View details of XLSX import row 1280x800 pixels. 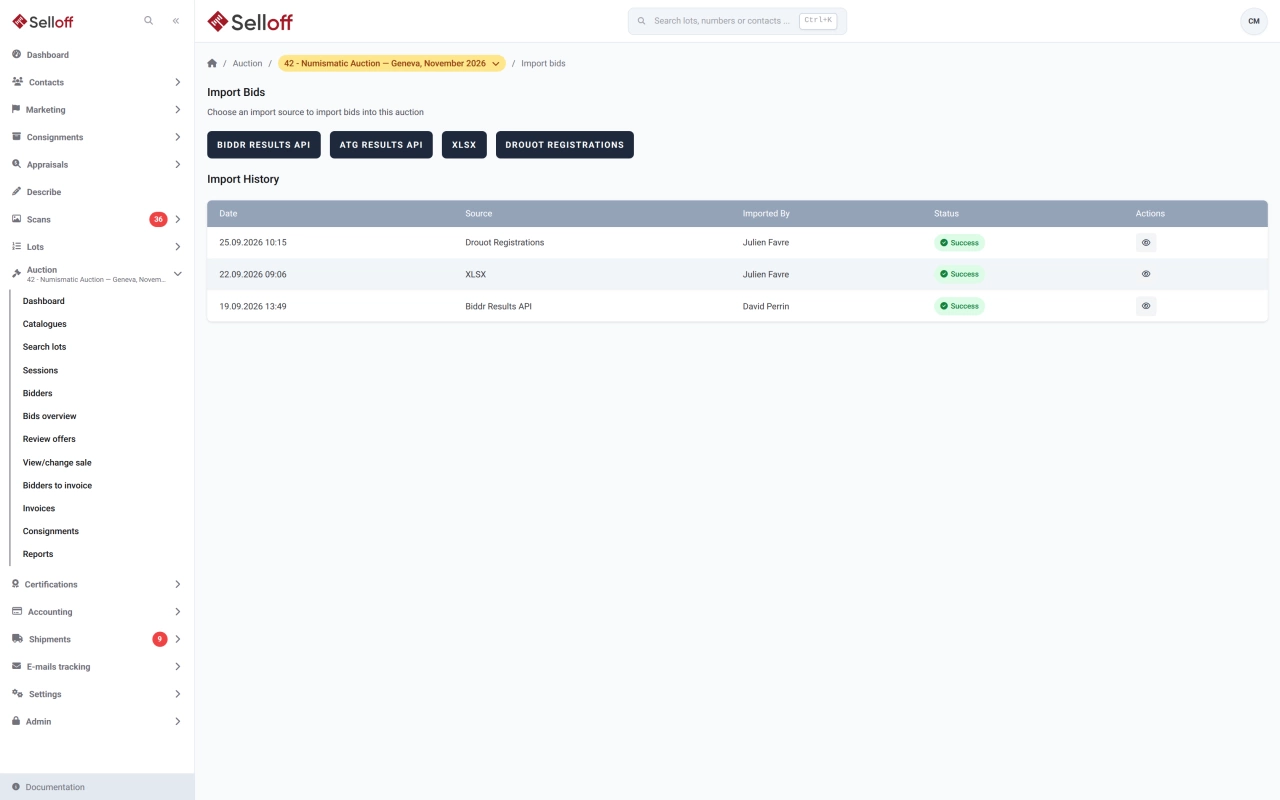tap(1146, 274)
